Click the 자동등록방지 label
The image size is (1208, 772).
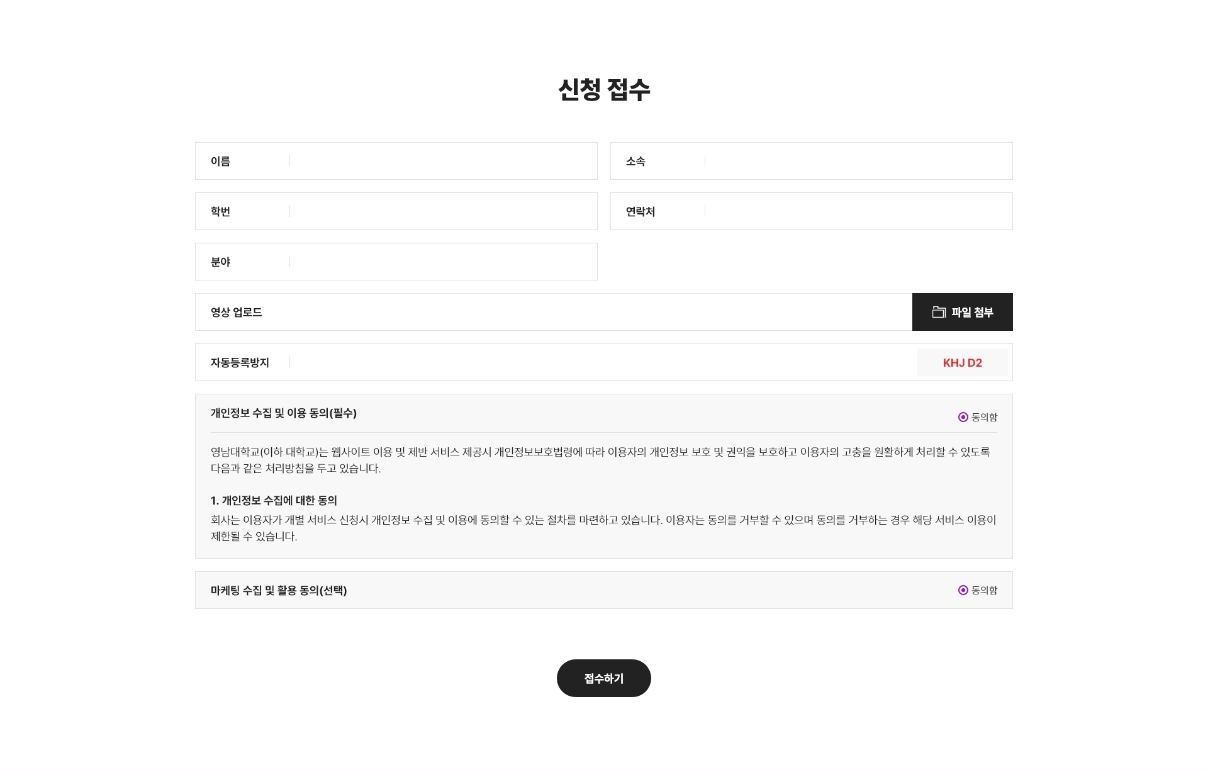[x=240, y=362]
